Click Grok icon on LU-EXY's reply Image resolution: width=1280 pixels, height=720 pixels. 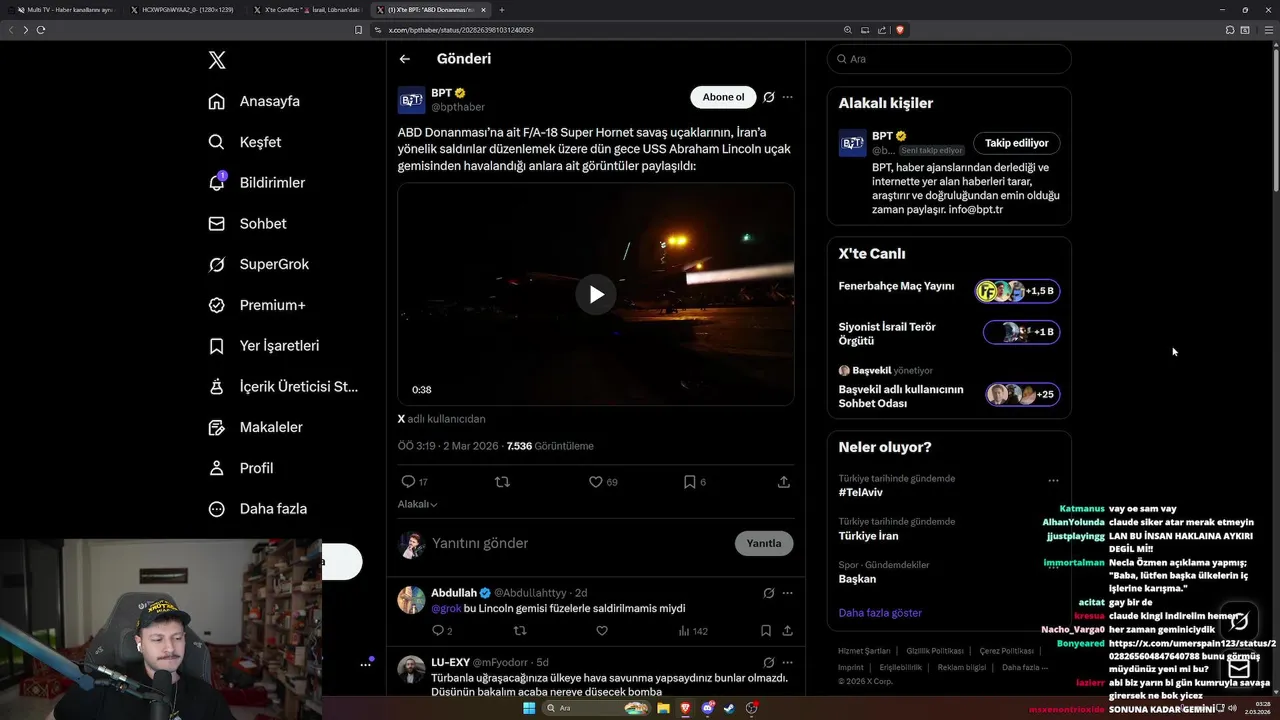tap(768, 662)
